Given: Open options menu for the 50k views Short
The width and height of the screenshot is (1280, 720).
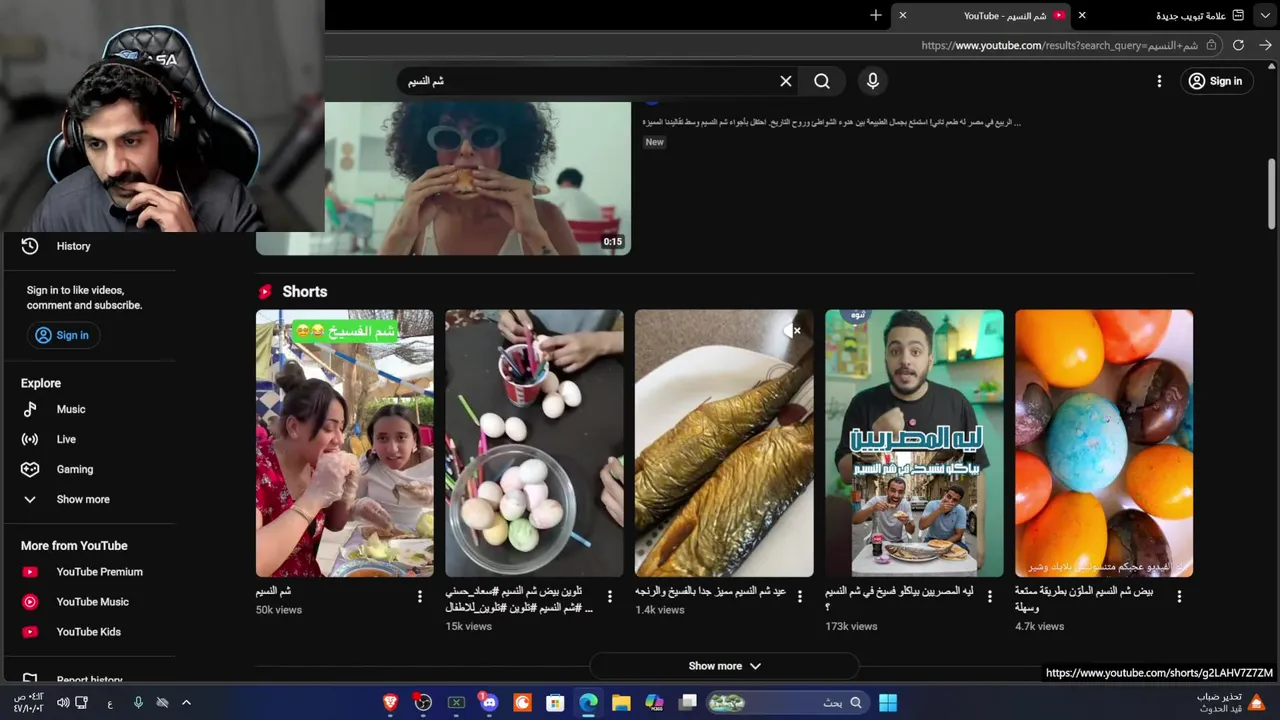Looking at the screenshot, I should 420,596.
